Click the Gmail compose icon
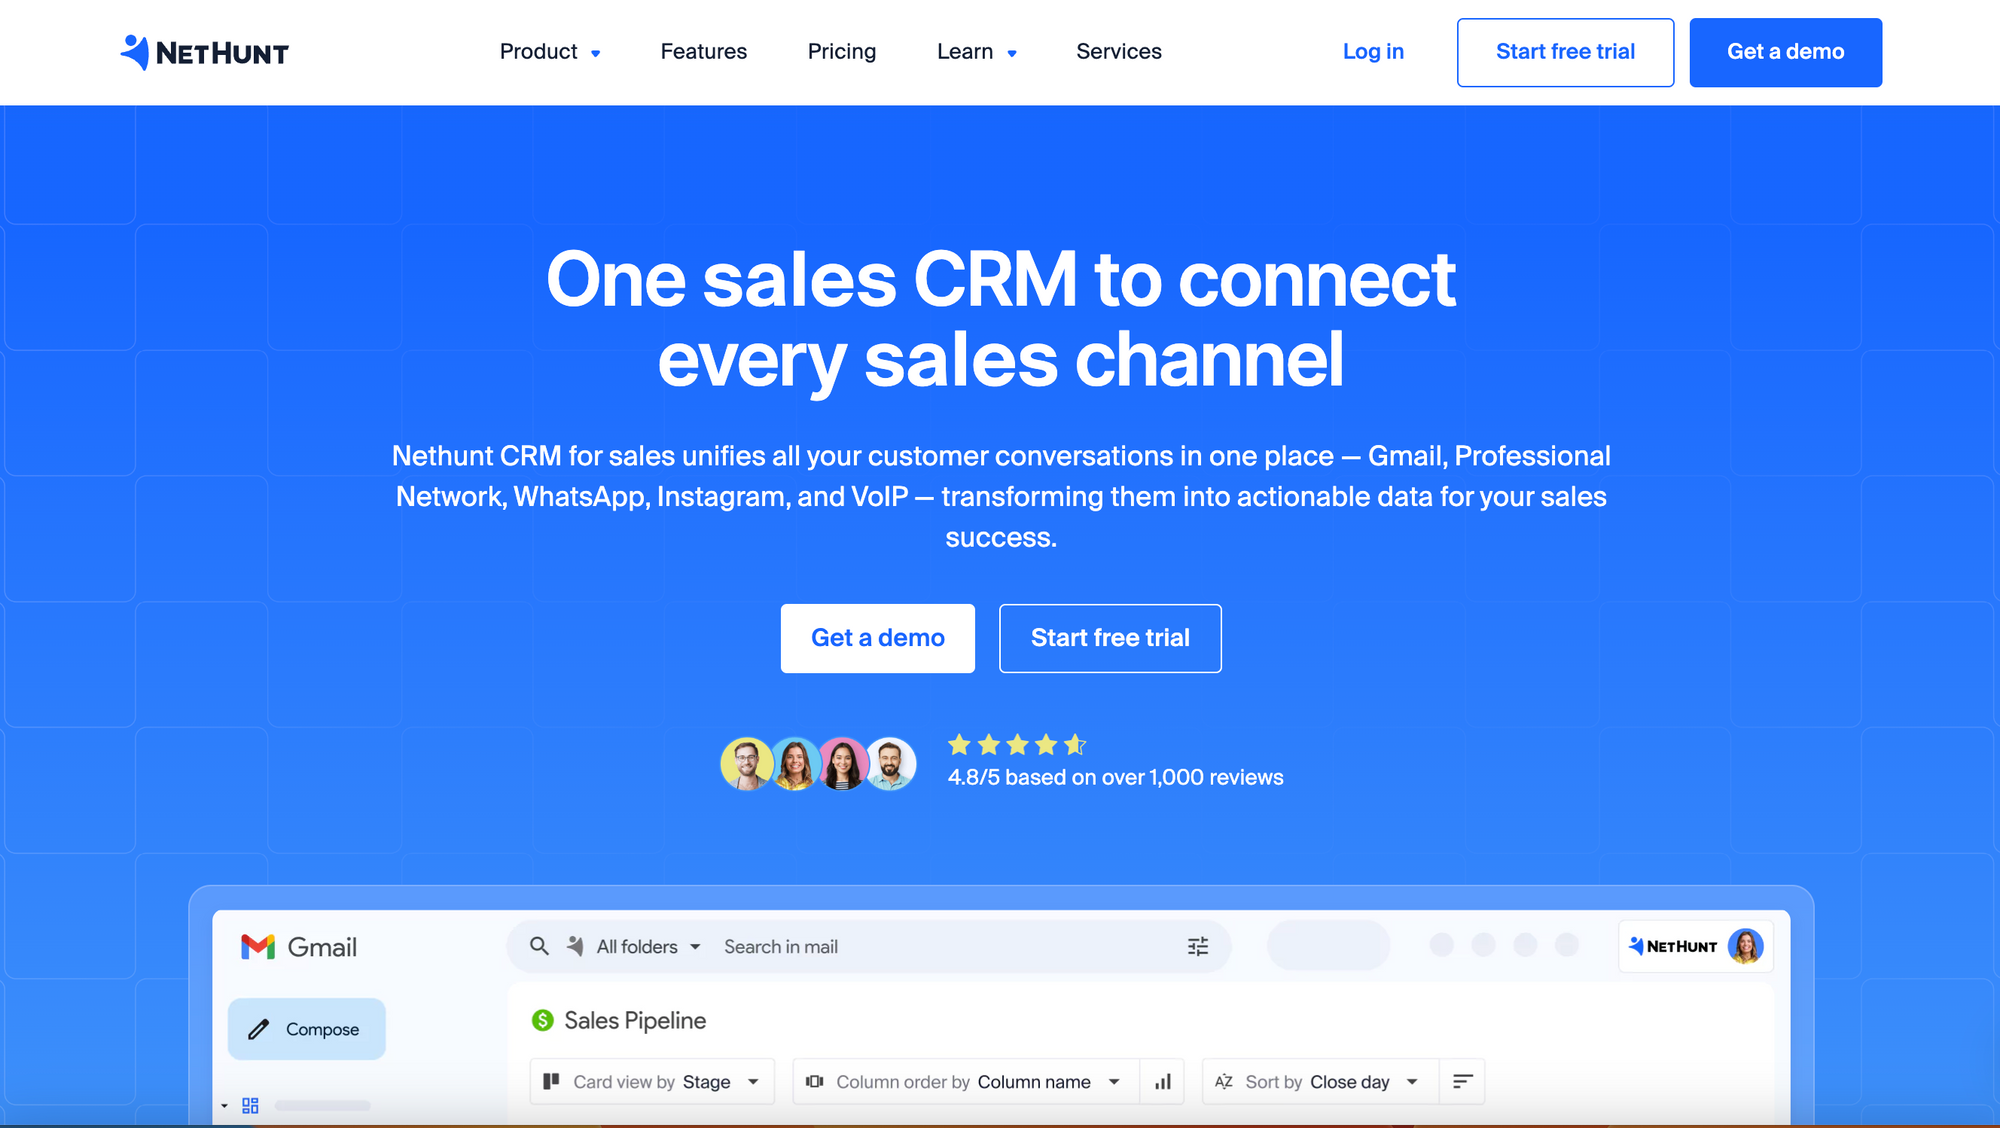The width and height of the screenshot is (2000, 1128). tap(260, 1028)
